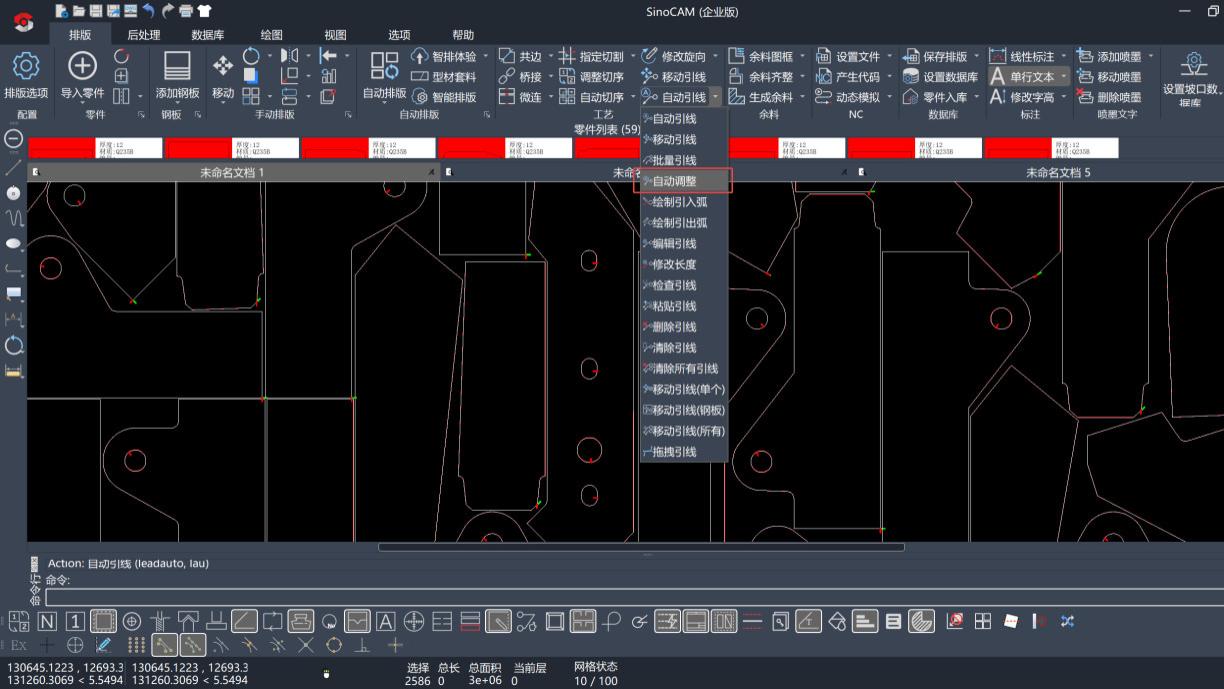
Task: Run 自动排版 auto nesting
Action: coord(384,68)
